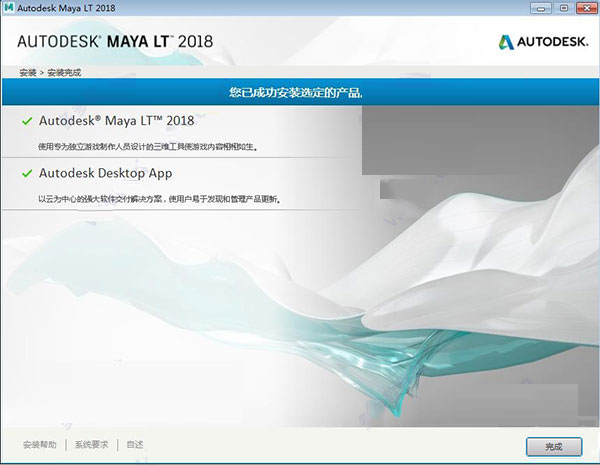Open the 安装帮助 installation help link
This screenshot has width=600, height=465.
[39, 445]
